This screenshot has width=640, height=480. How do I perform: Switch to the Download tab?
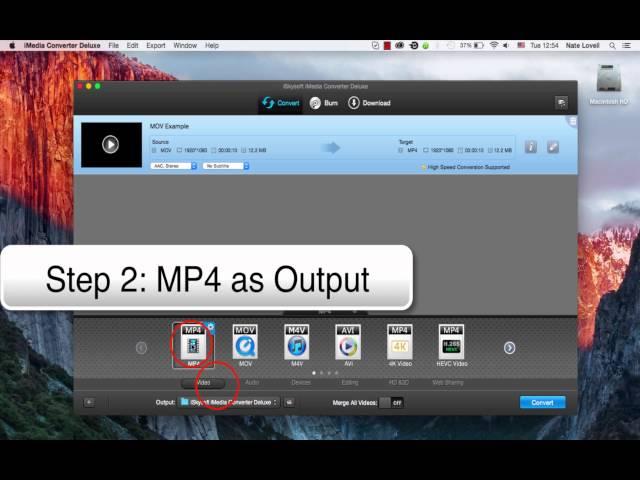[369, 103]
